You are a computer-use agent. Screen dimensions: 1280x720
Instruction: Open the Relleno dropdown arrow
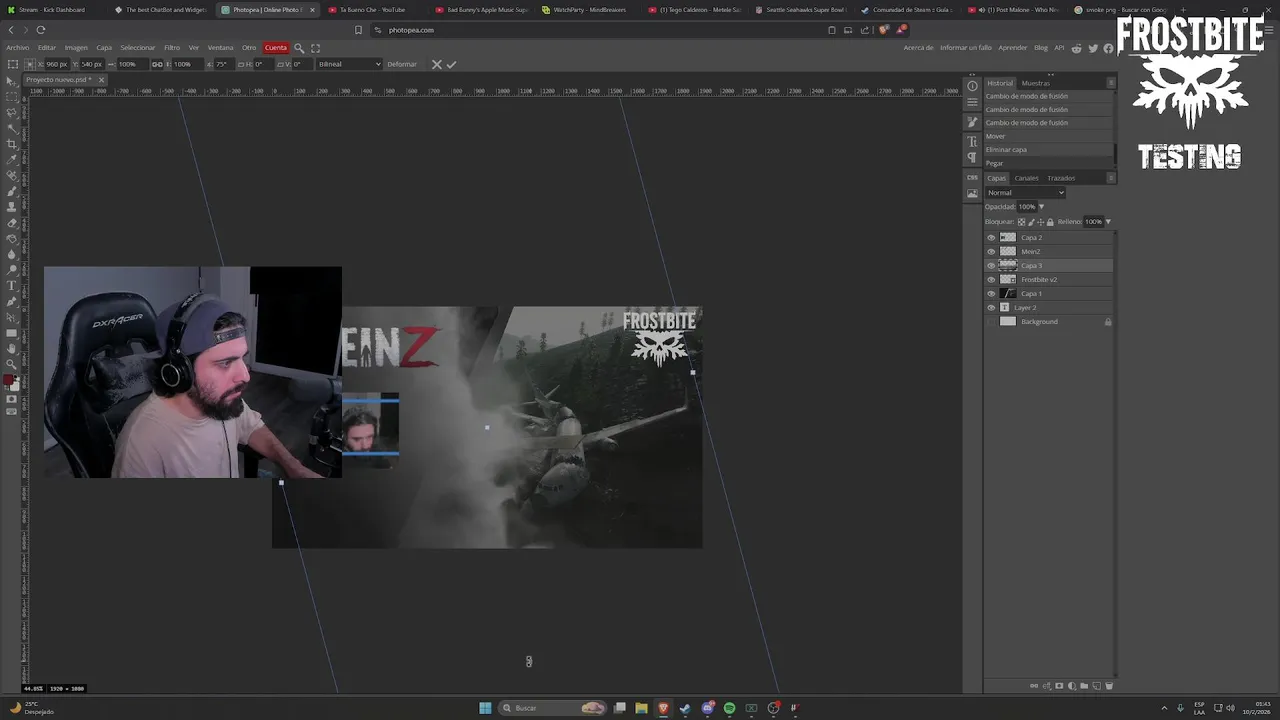(1108, 222)
